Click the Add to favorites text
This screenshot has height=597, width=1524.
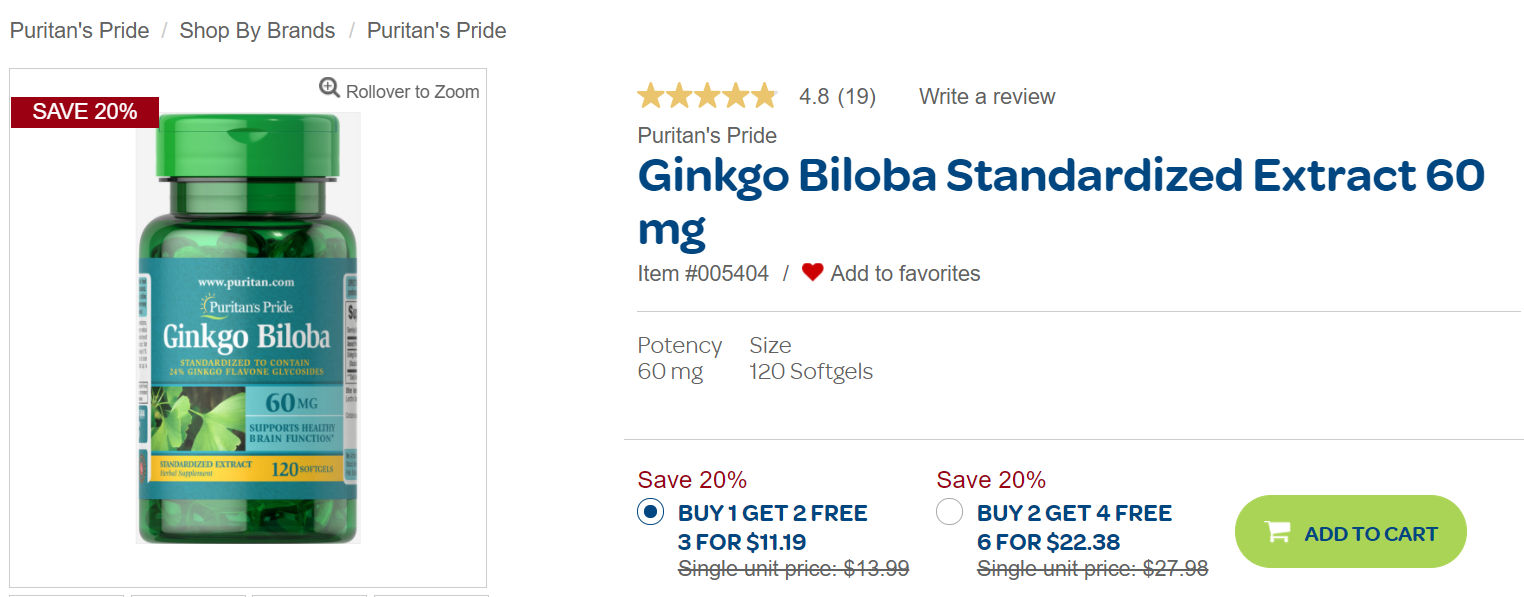point(905,273)
